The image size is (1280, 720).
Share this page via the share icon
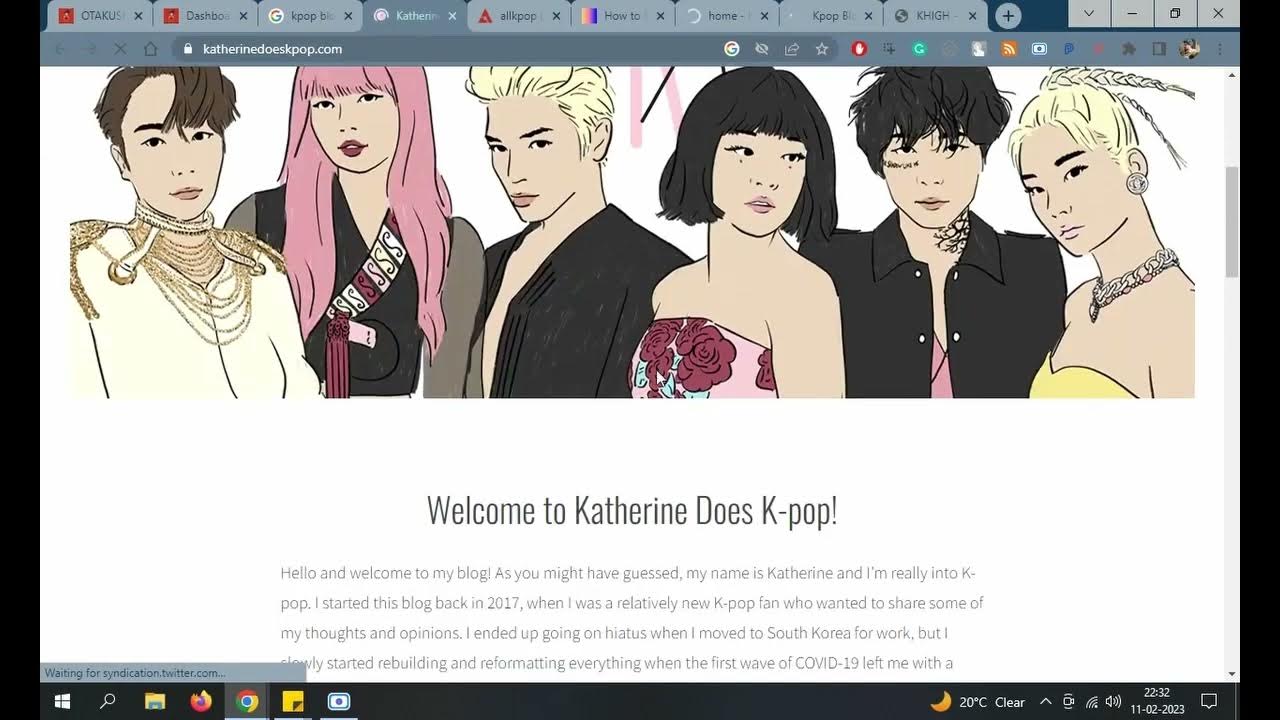[791, 48]
